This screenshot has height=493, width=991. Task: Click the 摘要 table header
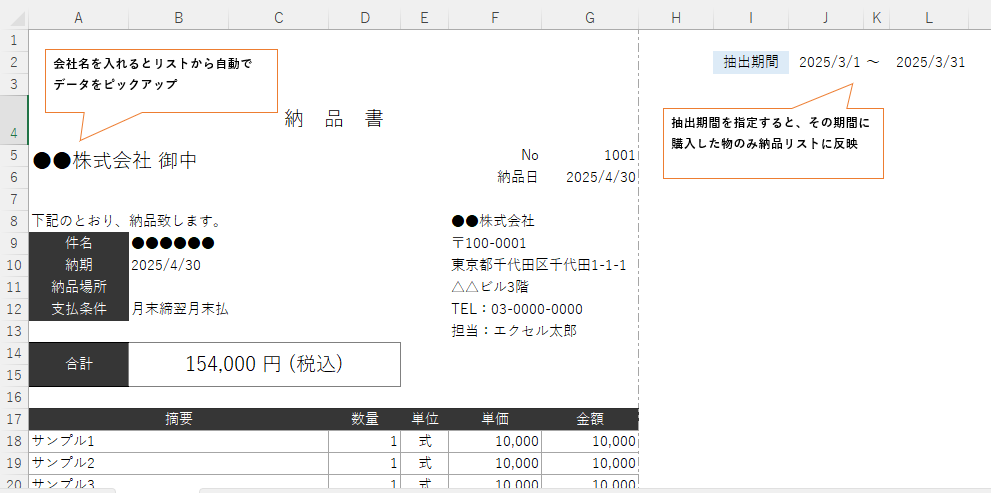(179, 418)
